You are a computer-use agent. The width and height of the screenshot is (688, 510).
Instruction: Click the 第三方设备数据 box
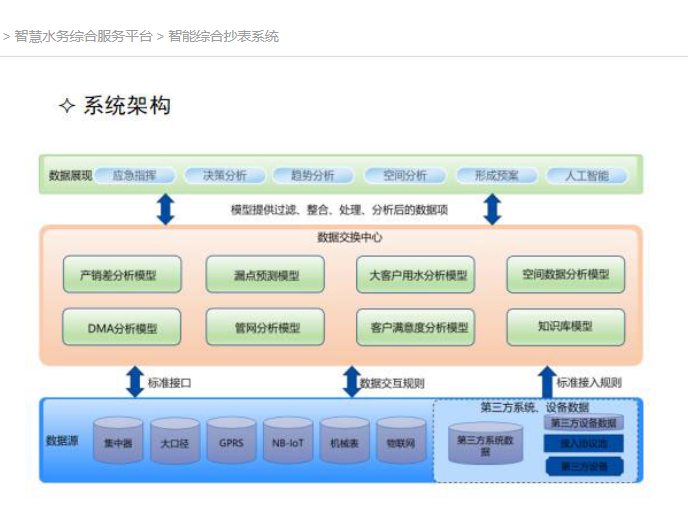pyautogui.click(x=584, y=423)
